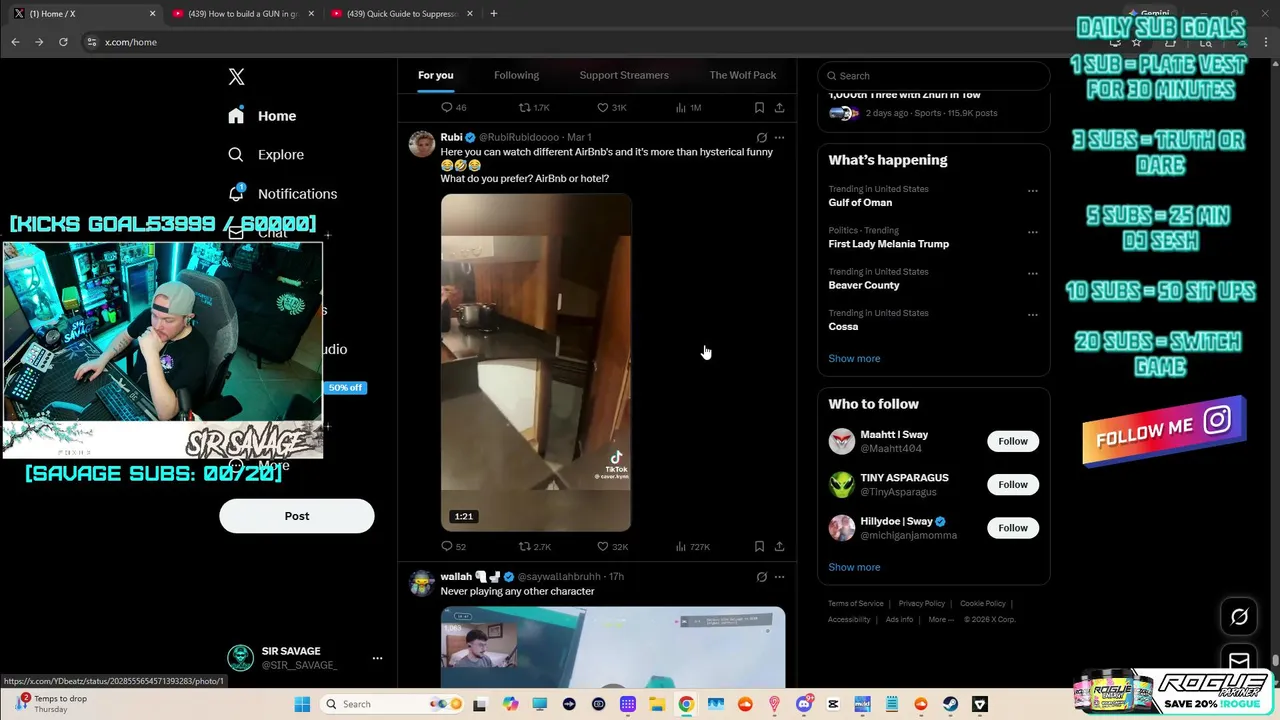Open Hillydoe | Sway profile avatar

point(842,527)
